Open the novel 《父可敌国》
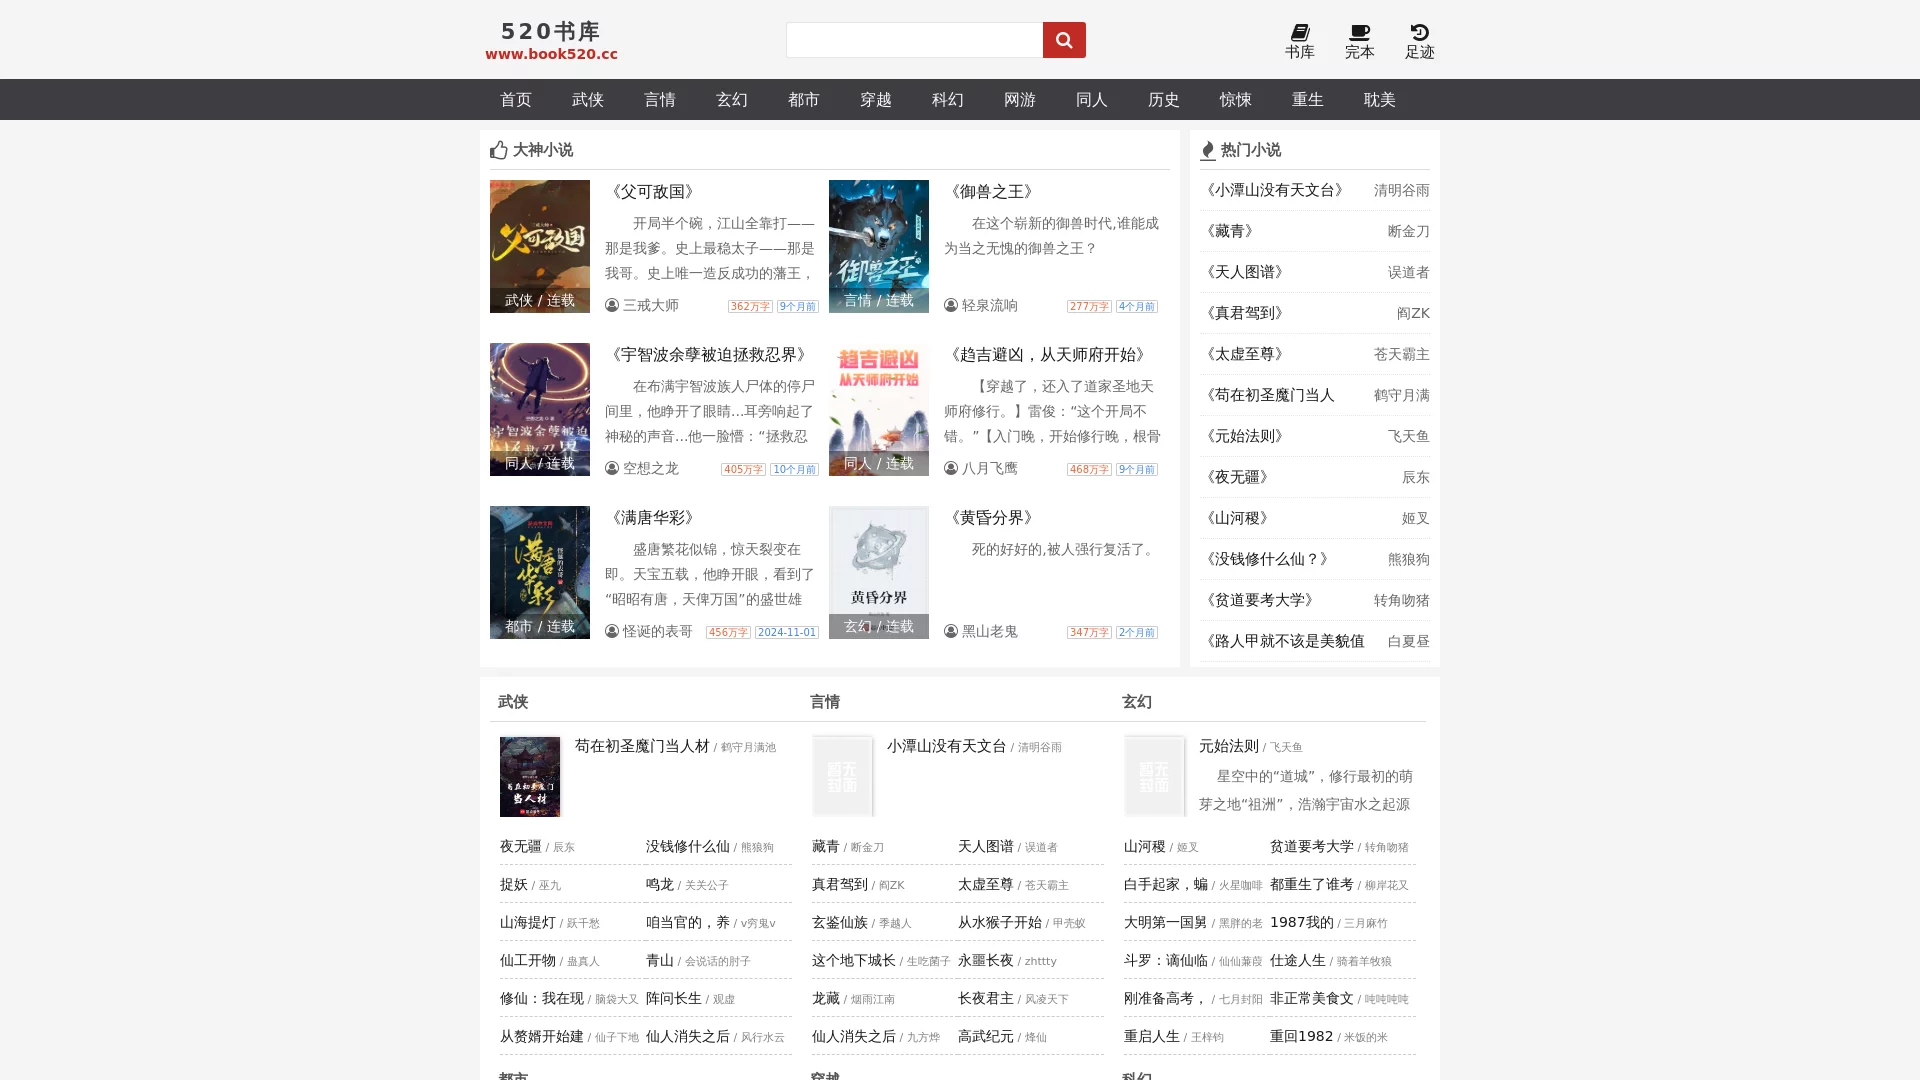Viewport: 1920px width, 1080px height. [651, 191]
